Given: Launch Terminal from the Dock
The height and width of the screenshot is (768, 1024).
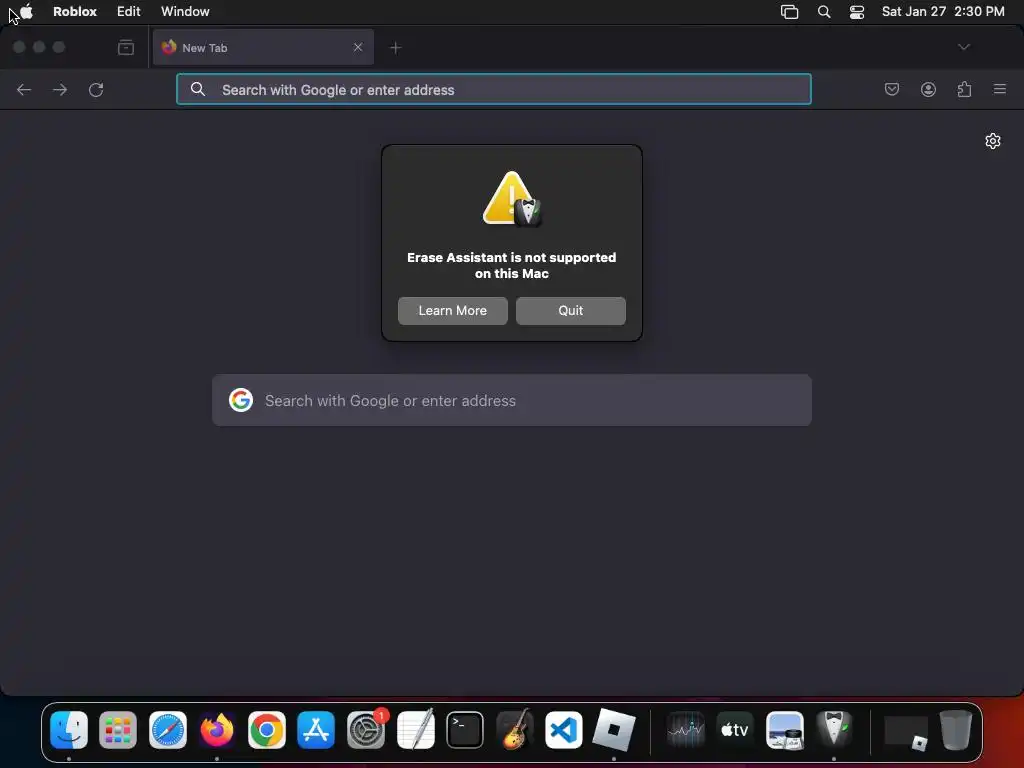Looking at the screenshot, I should click(465, 730).
